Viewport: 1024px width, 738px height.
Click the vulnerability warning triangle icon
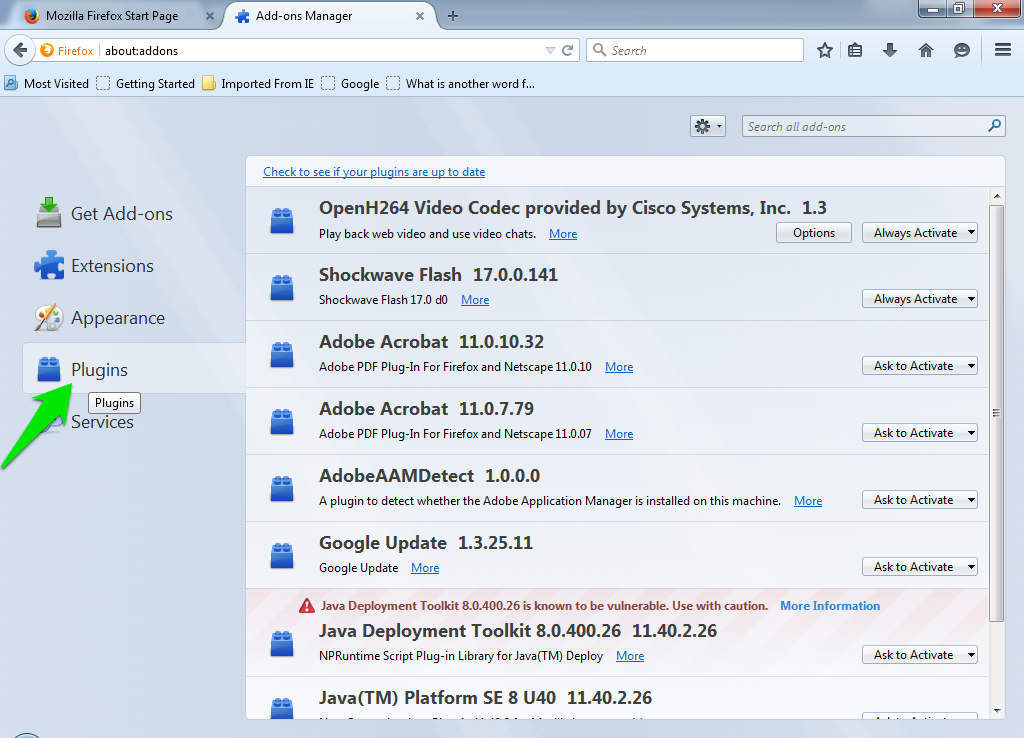pos(306,606)
